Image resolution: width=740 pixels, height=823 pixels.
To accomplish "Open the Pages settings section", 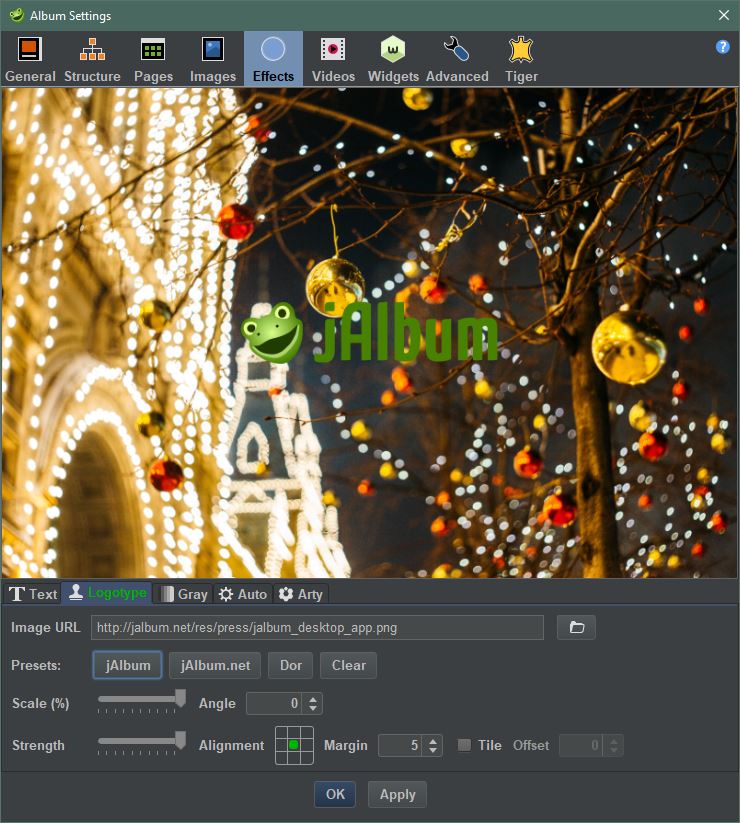I will (x=153, y=59).
